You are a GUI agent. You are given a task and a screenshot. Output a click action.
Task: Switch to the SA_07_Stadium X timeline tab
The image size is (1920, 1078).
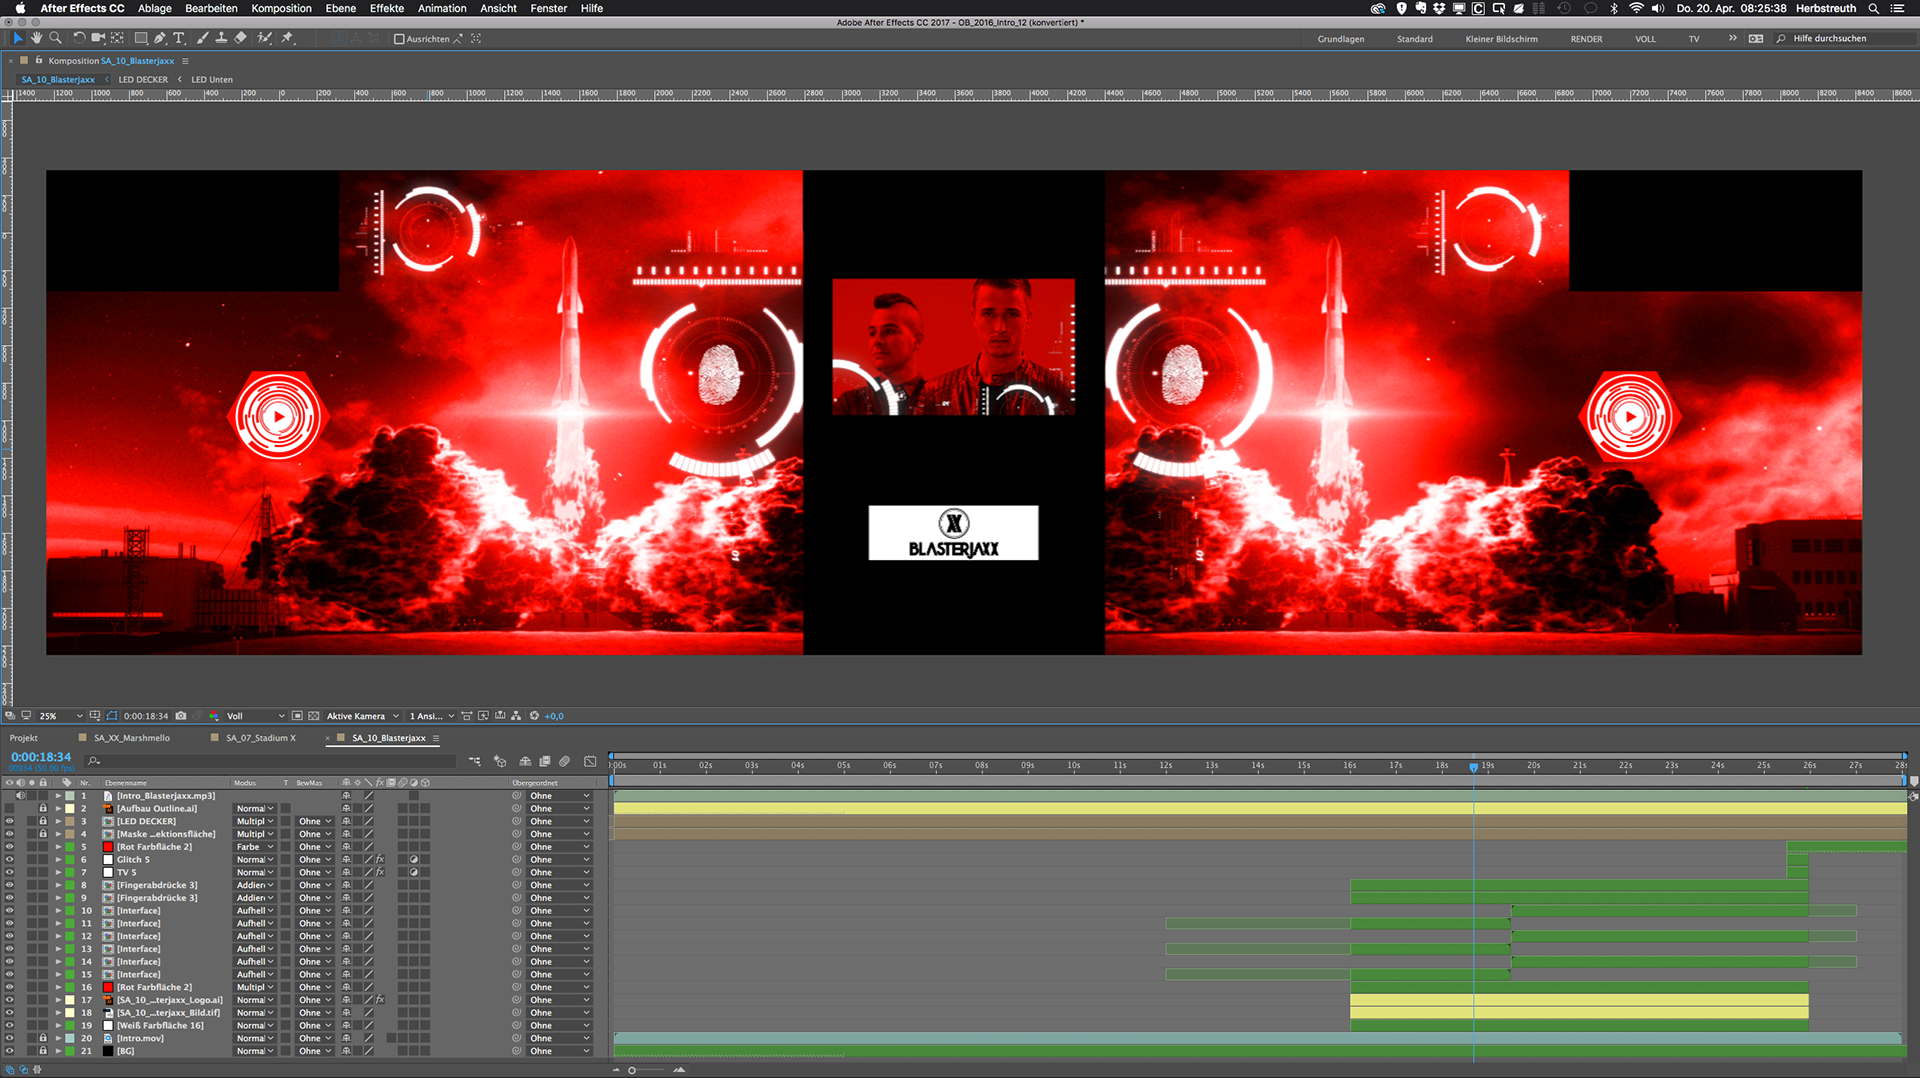261,738
